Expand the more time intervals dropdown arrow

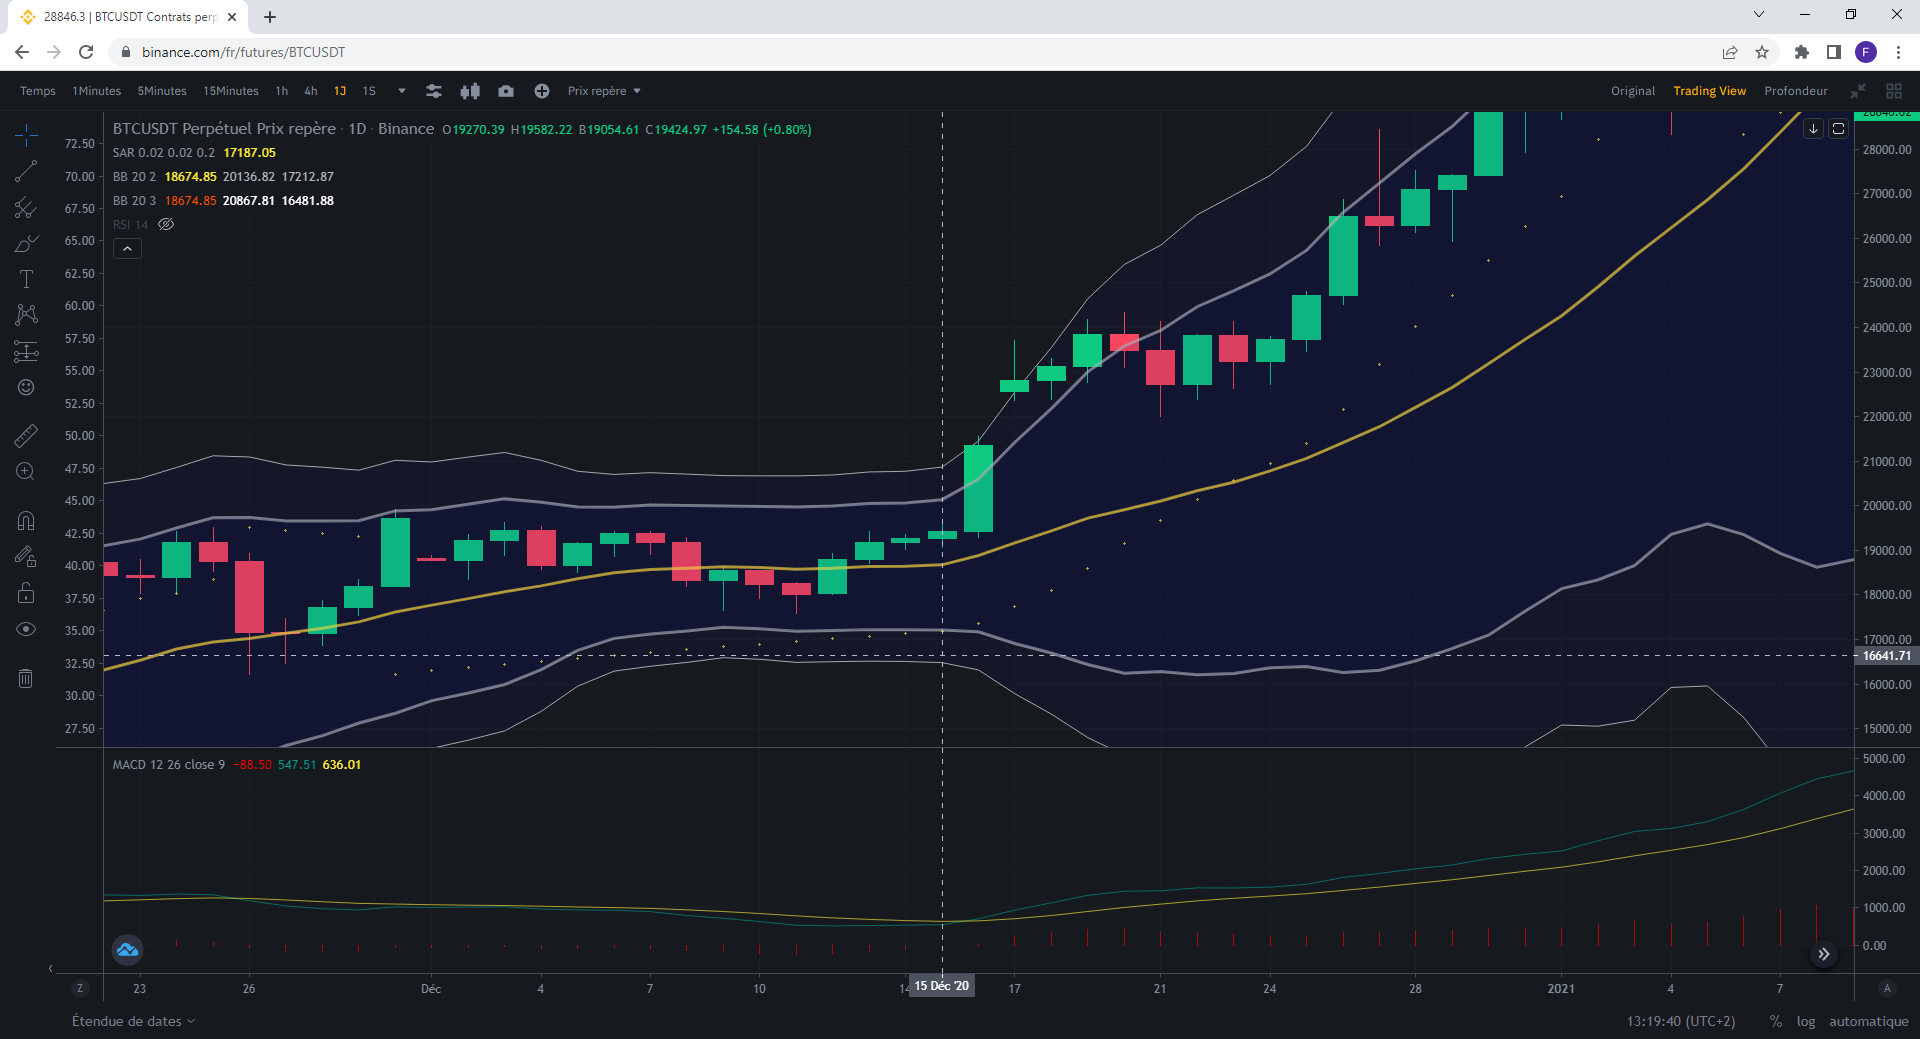[x=402, y=91]
